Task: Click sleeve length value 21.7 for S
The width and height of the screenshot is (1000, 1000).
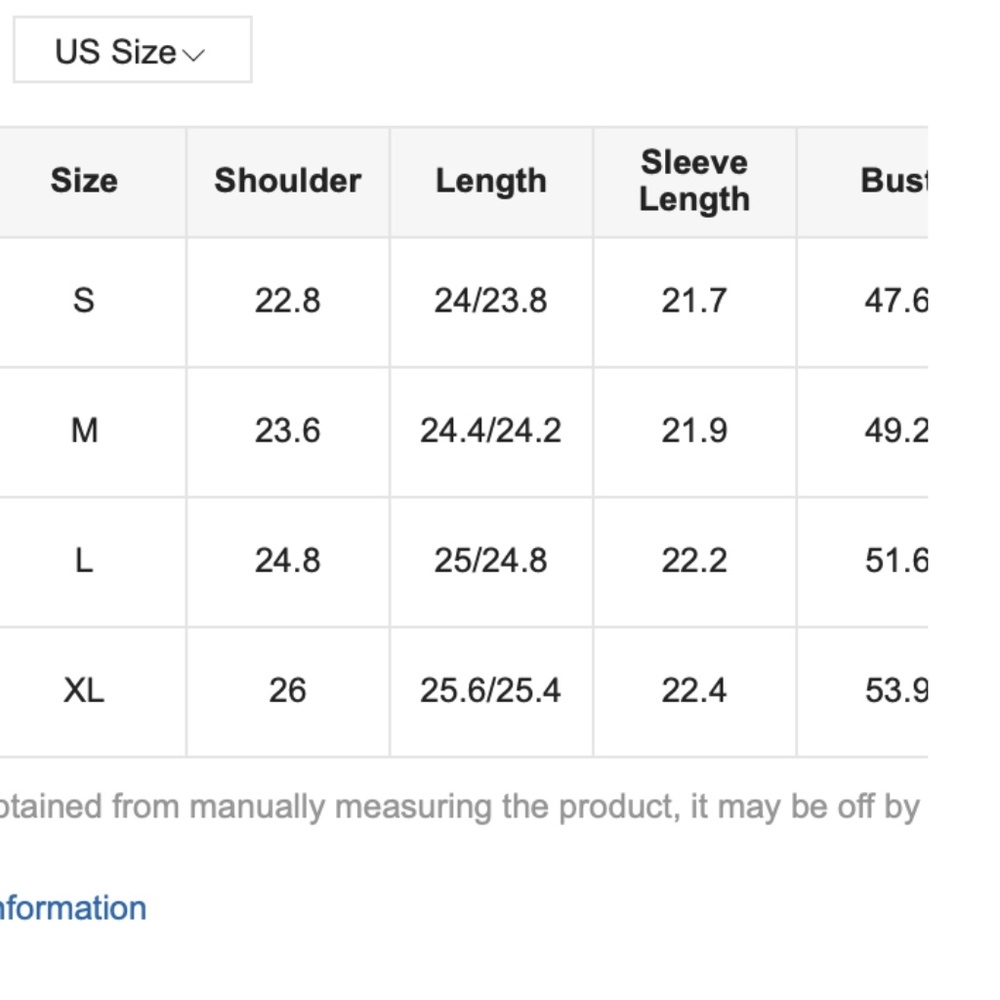Action: pyautogui.click(x=695, y=300)
